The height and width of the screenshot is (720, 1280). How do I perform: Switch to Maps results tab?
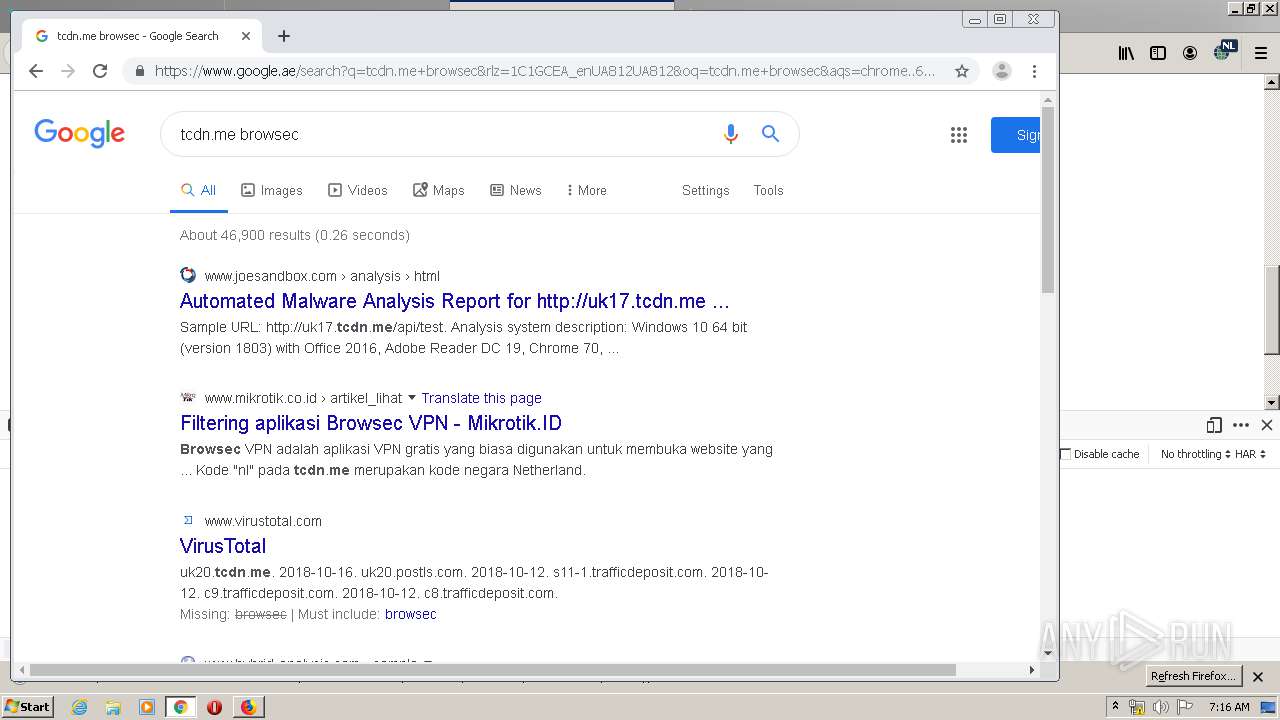pos(439,190)
